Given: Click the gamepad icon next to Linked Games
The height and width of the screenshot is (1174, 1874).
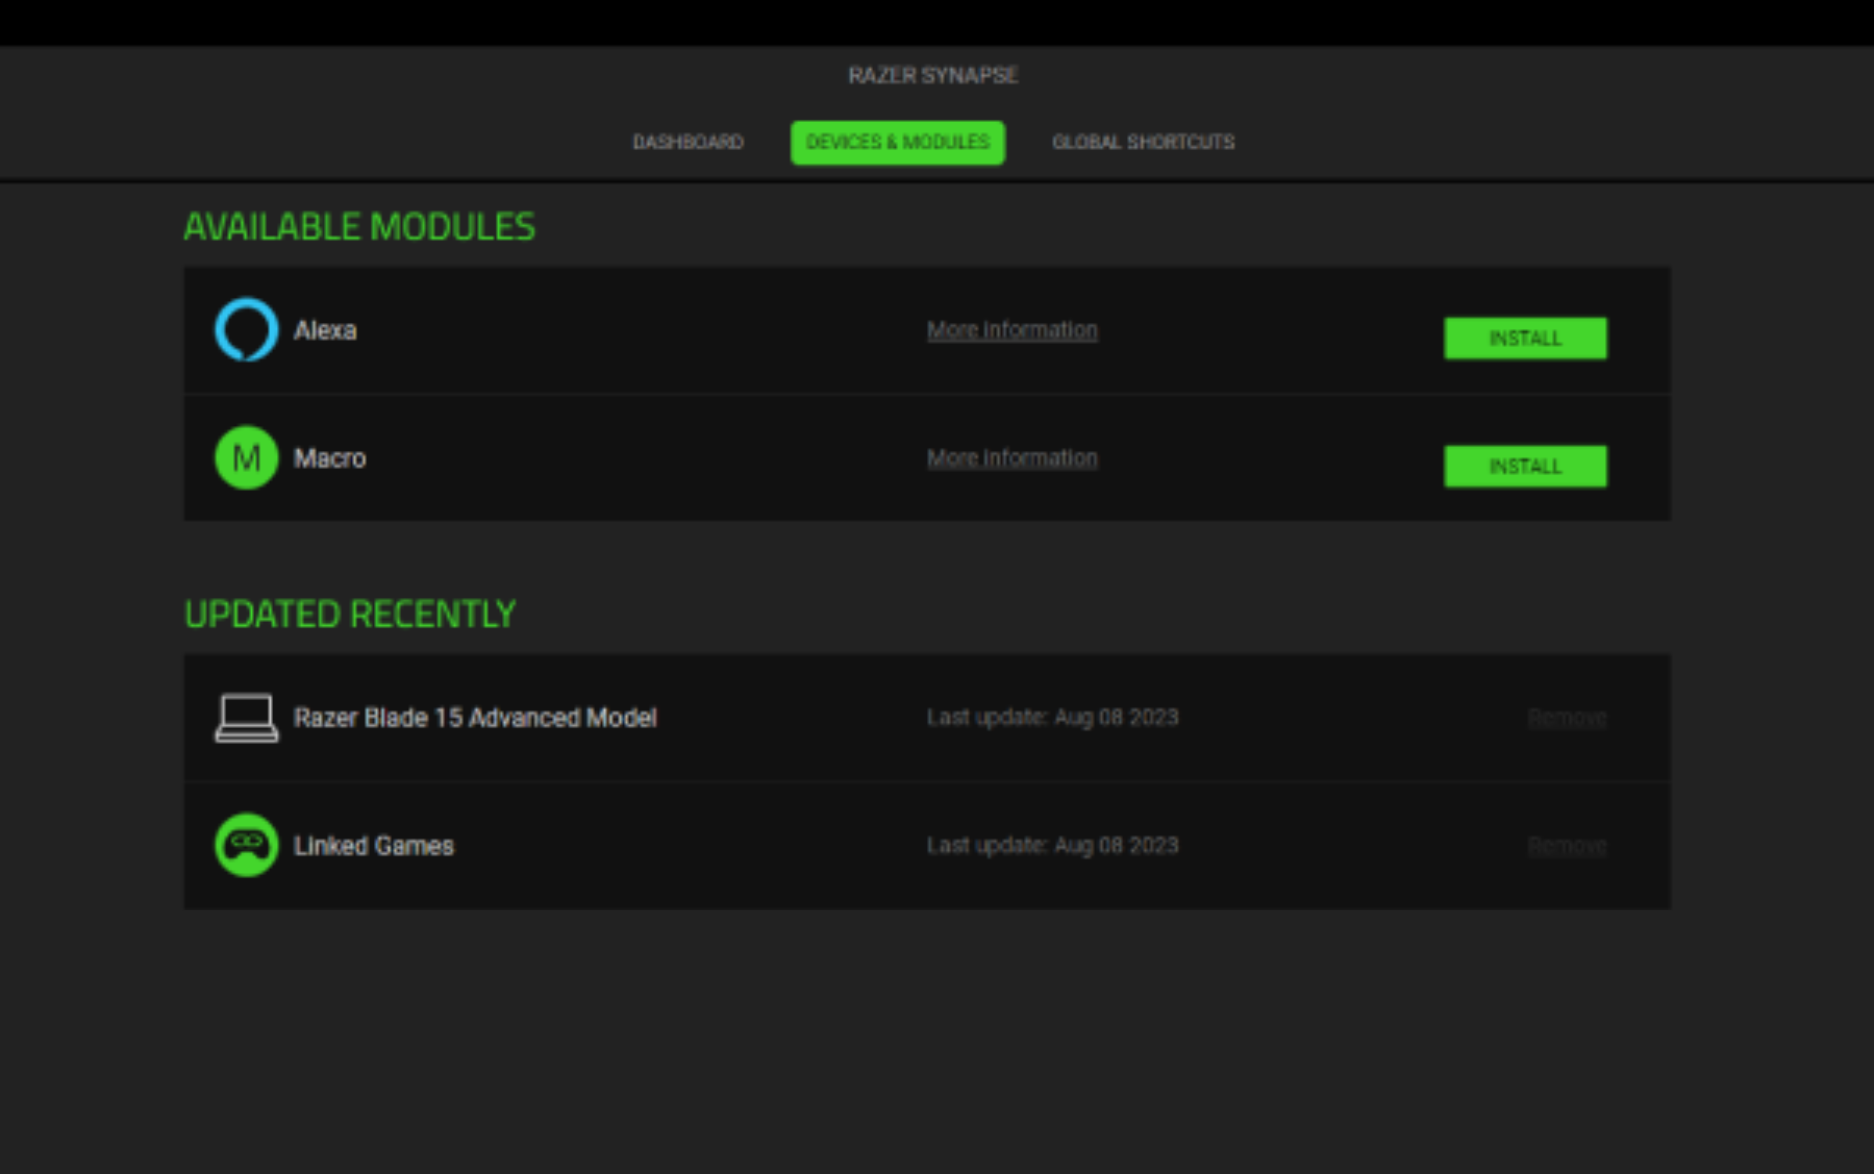Looking at the screenshot, I should click(245, 845).
